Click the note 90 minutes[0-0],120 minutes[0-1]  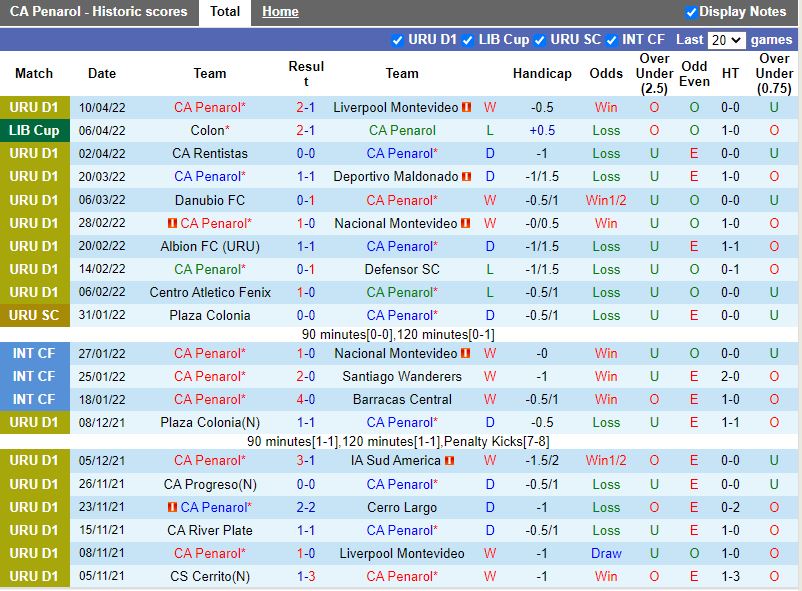click(x=398, y=335)
